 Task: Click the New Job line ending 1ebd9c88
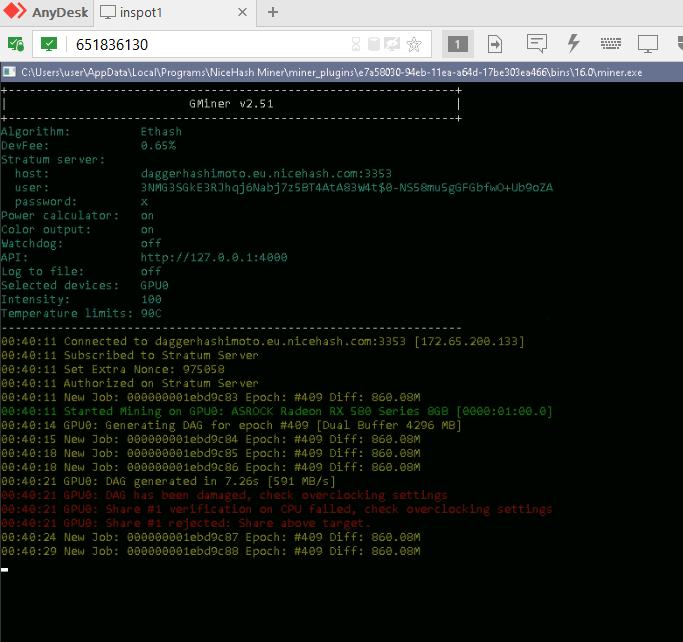pos(211,551)
